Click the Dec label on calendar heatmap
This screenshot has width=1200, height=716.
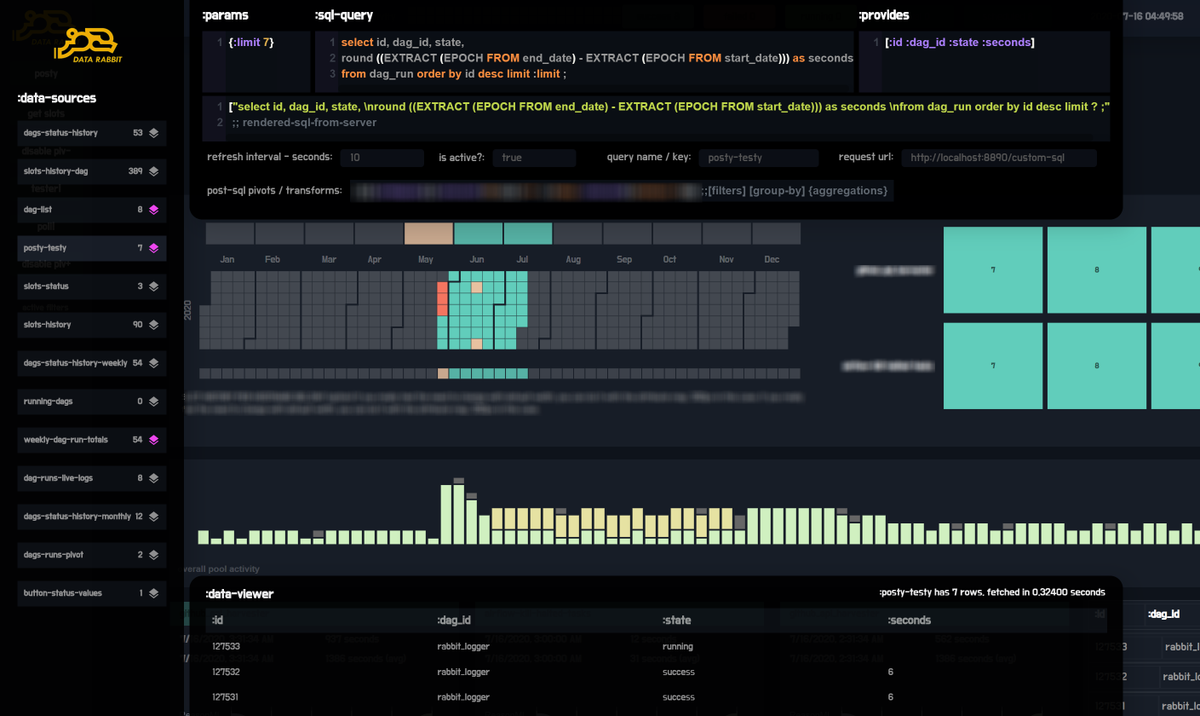(x=771, y=259)
